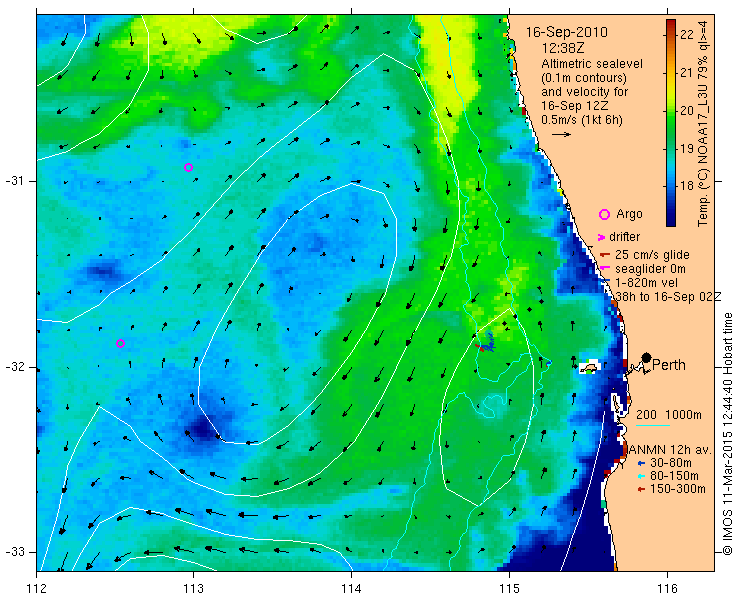The height and width of the screenshot is (600, 740).
Task: Click the 38h to 16-Sep 02Z label
Action: (669, 296)
